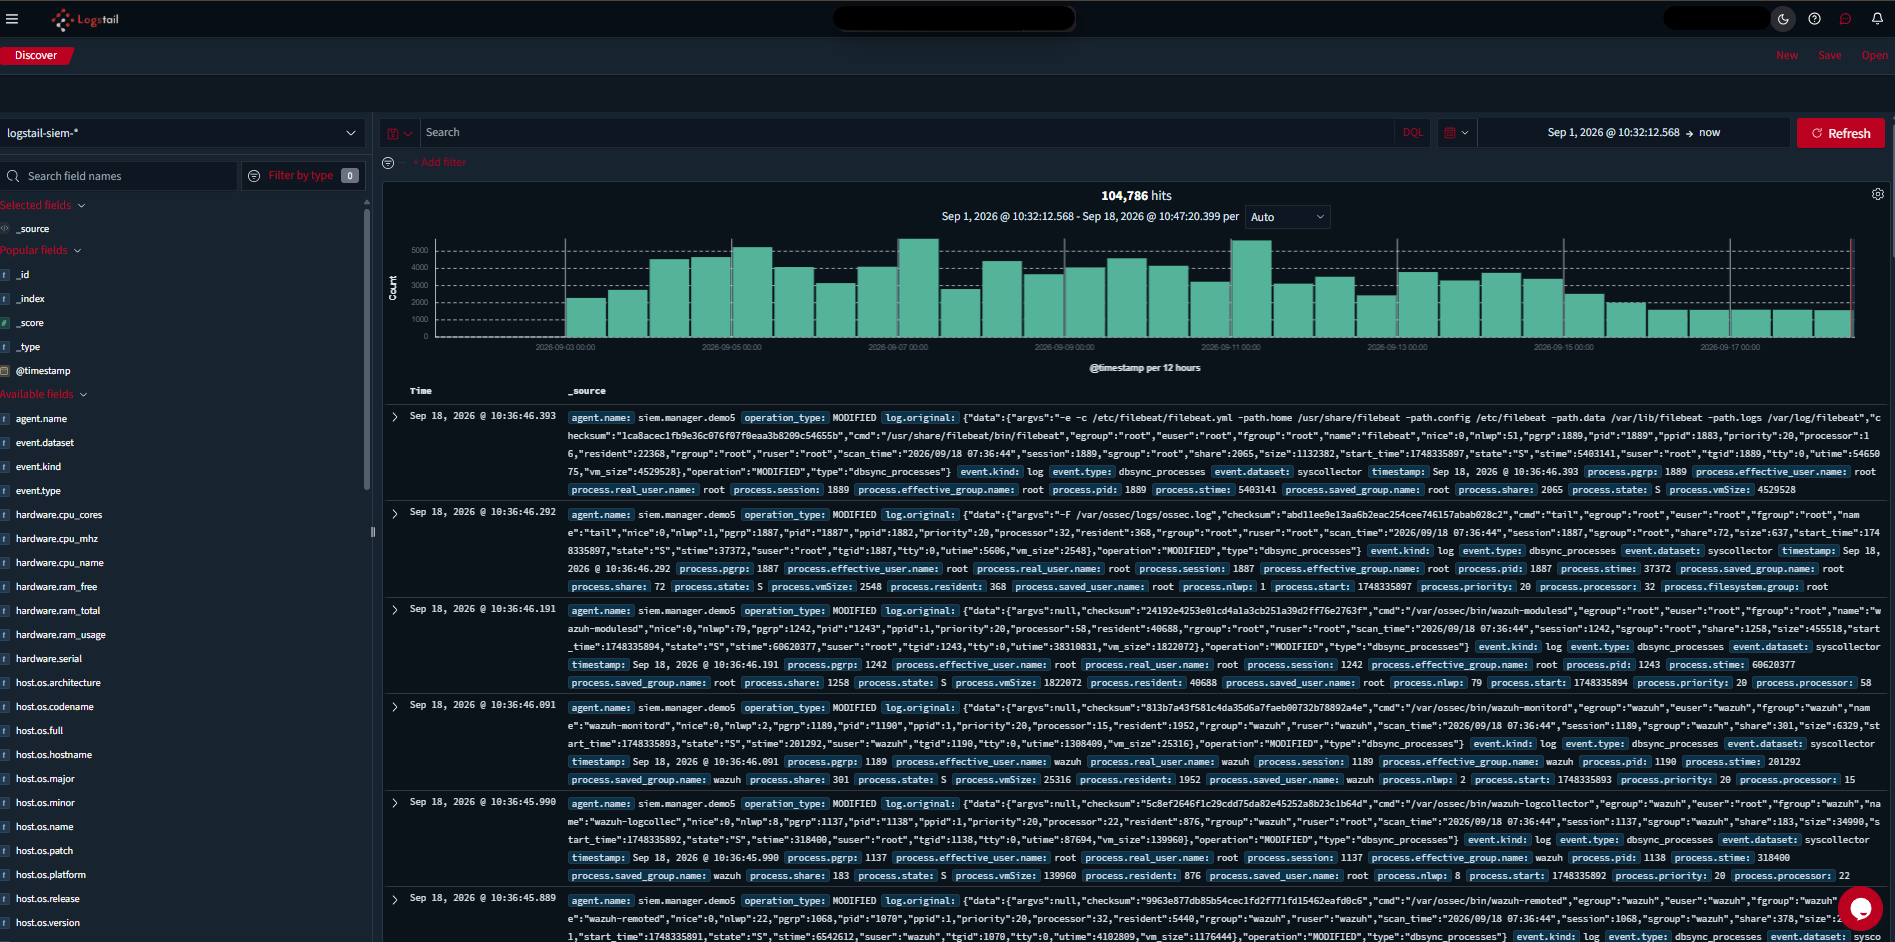Open Filter by type options
This screenshot has width=1895, height=942.
pyautogui.click(x=303, y=176)
